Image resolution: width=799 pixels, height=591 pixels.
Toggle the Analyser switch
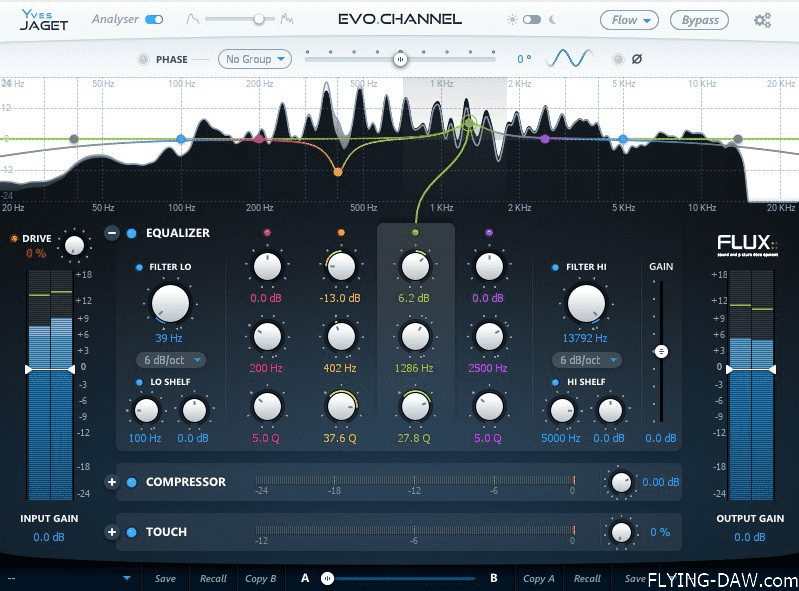point(154,19)
